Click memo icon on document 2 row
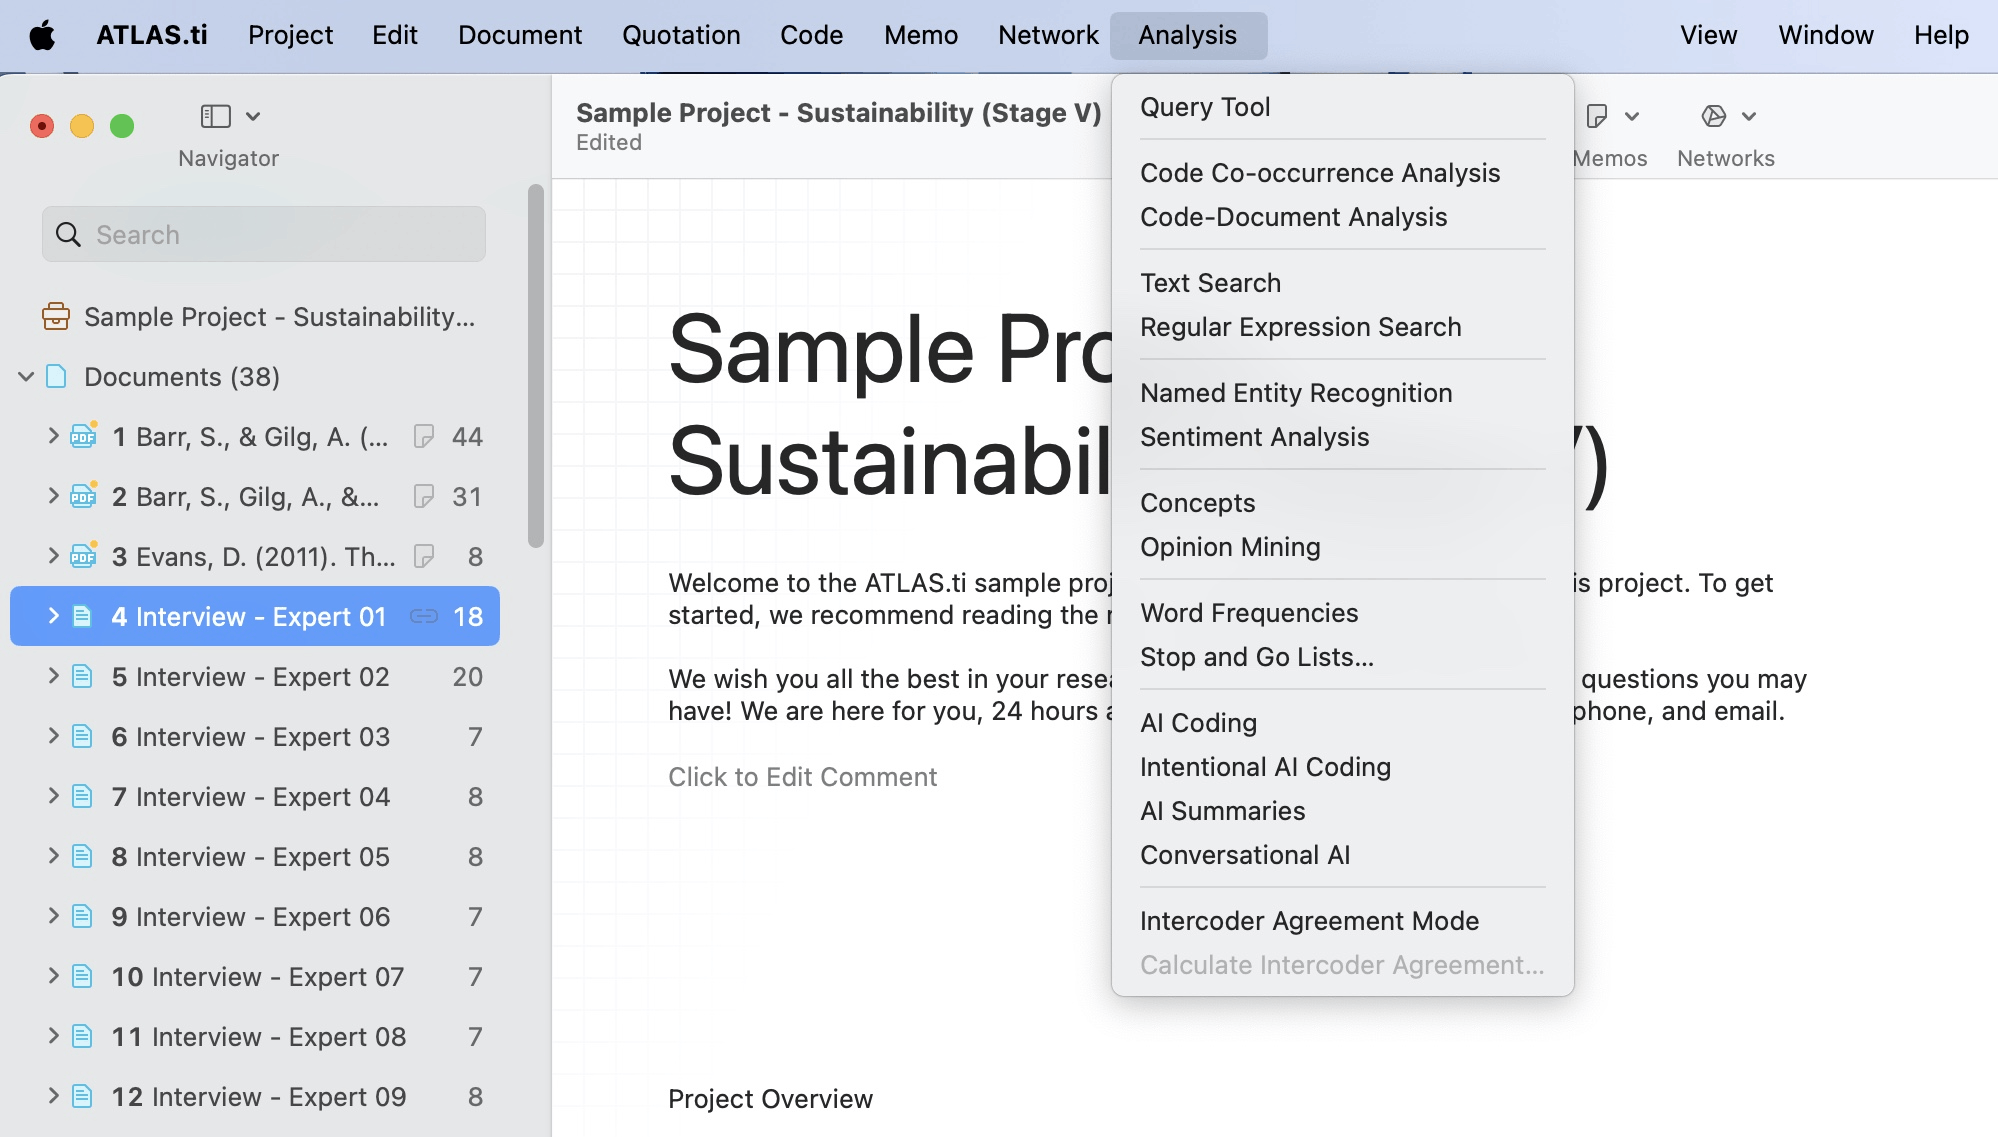This screenshot has height=1137, width=1998. click(x=424, y=496)
